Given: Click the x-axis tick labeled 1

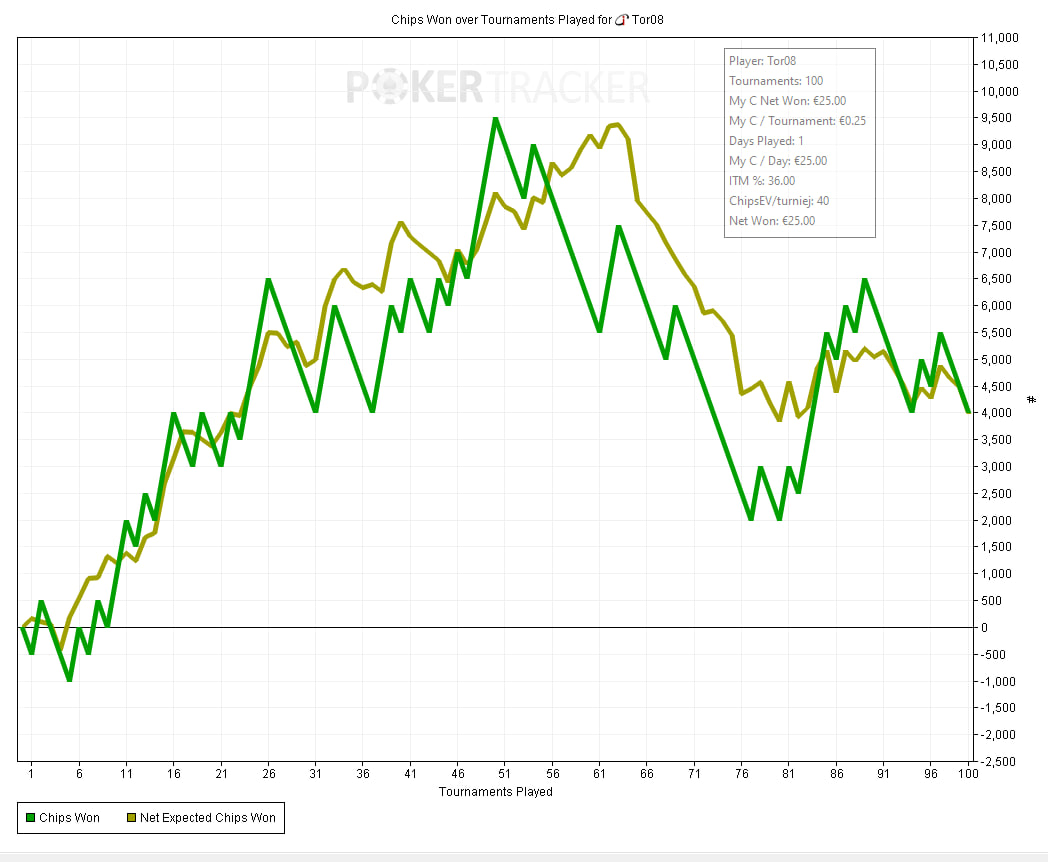Looking at the screenshot, I should (x=31, y=774).
